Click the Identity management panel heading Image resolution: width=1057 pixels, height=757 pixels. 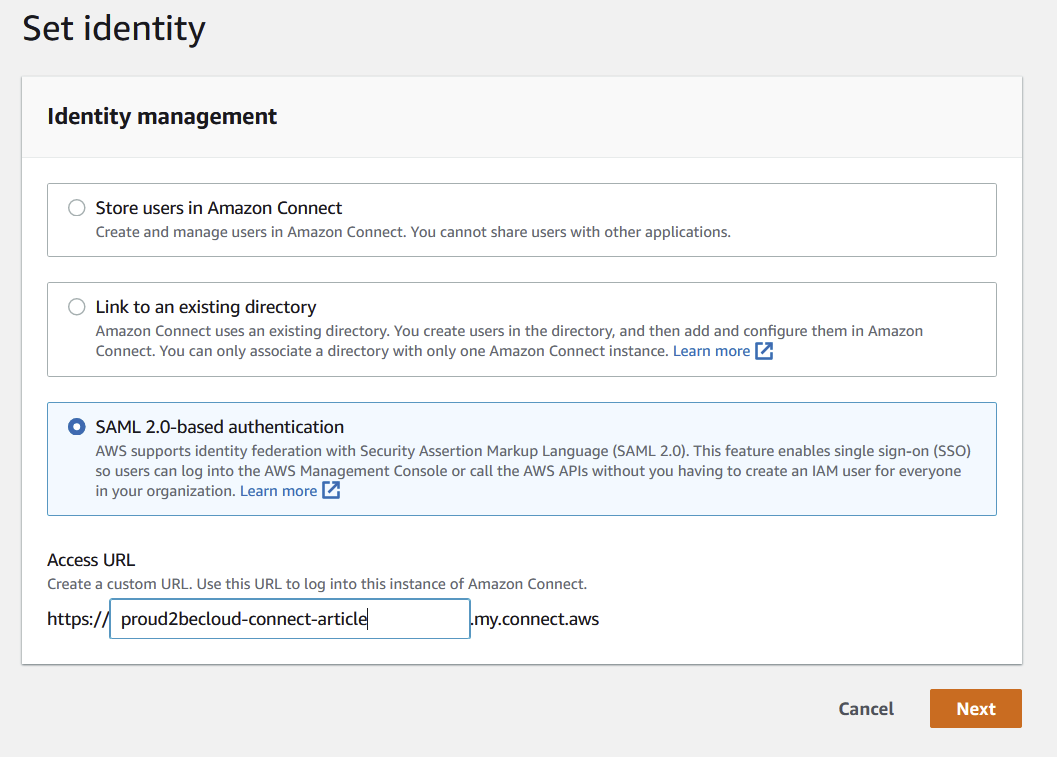pyautogui.click(x=162, y=117)
